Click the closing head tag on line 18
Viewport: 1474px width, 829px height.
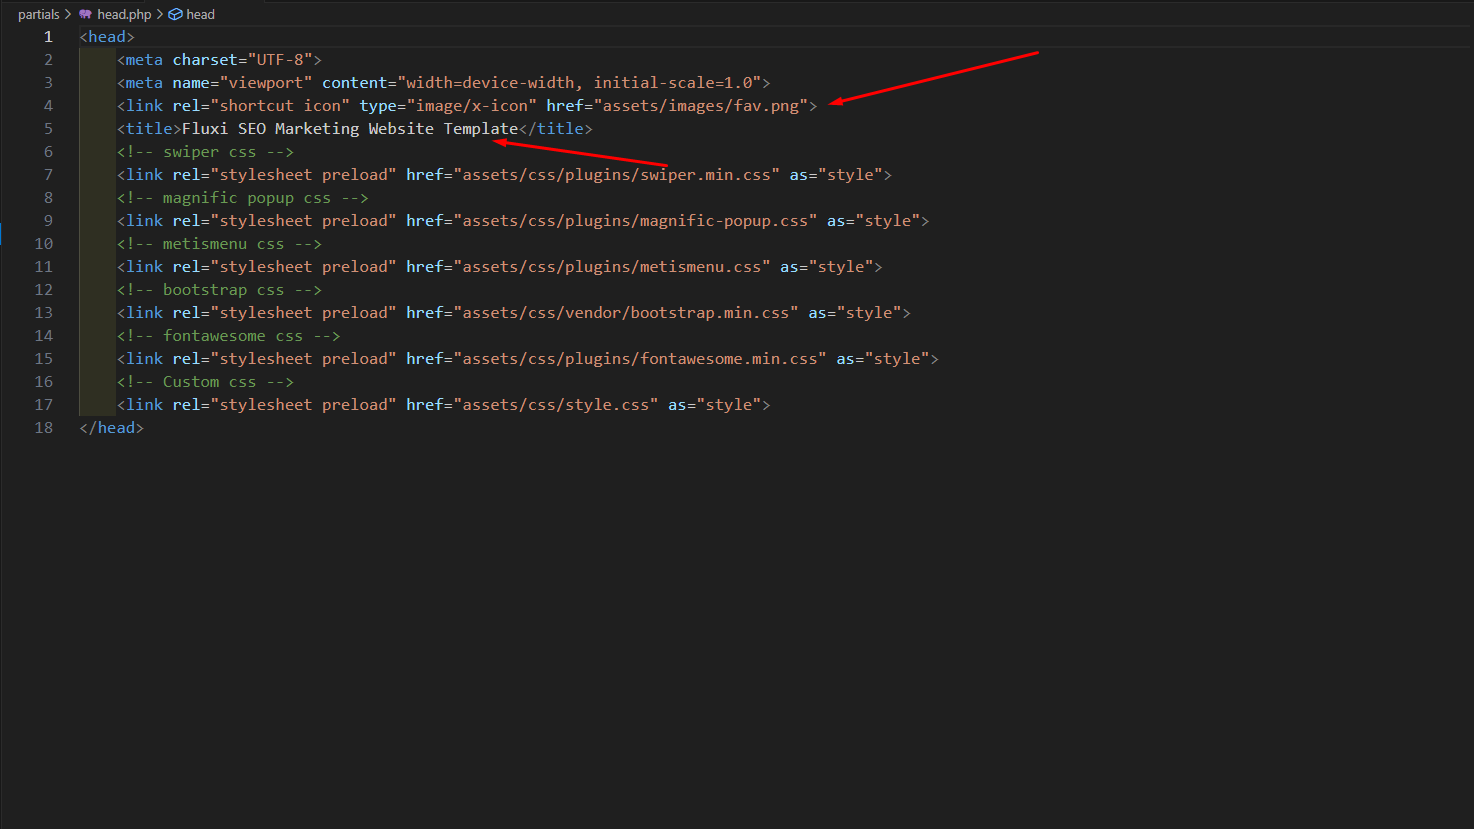coord(111,428)
